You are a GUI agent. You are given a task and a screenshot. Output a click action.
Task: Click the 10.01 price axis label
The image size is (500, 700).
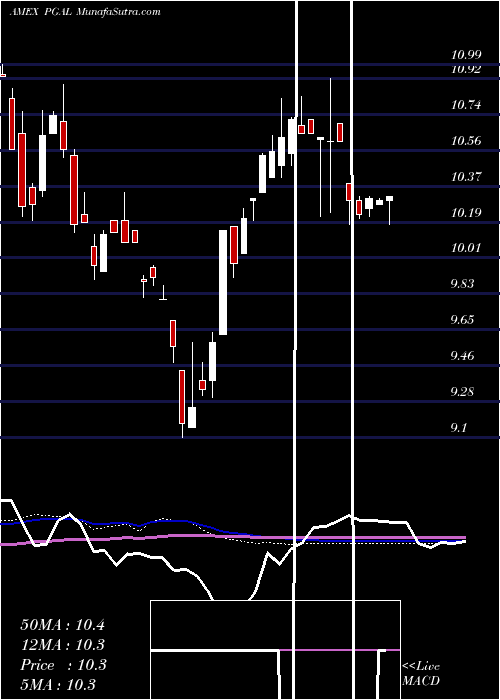pyautogui.click(x=466, y=248)
